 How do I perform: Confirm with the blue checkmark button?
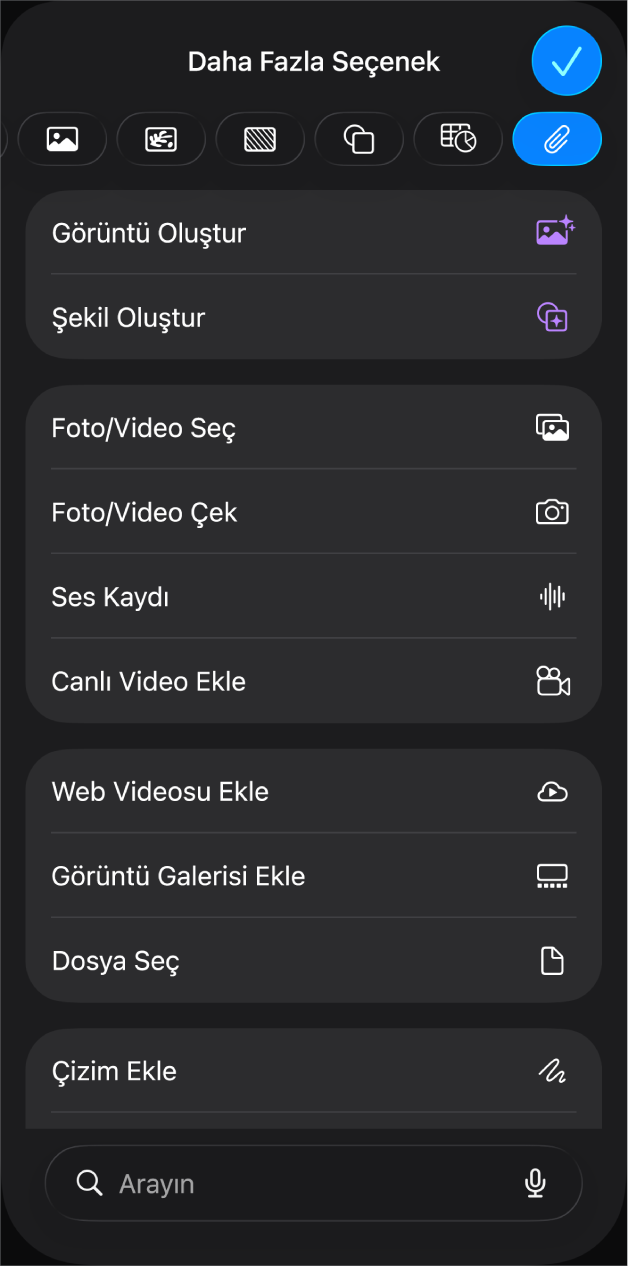[x=566, y=62]
